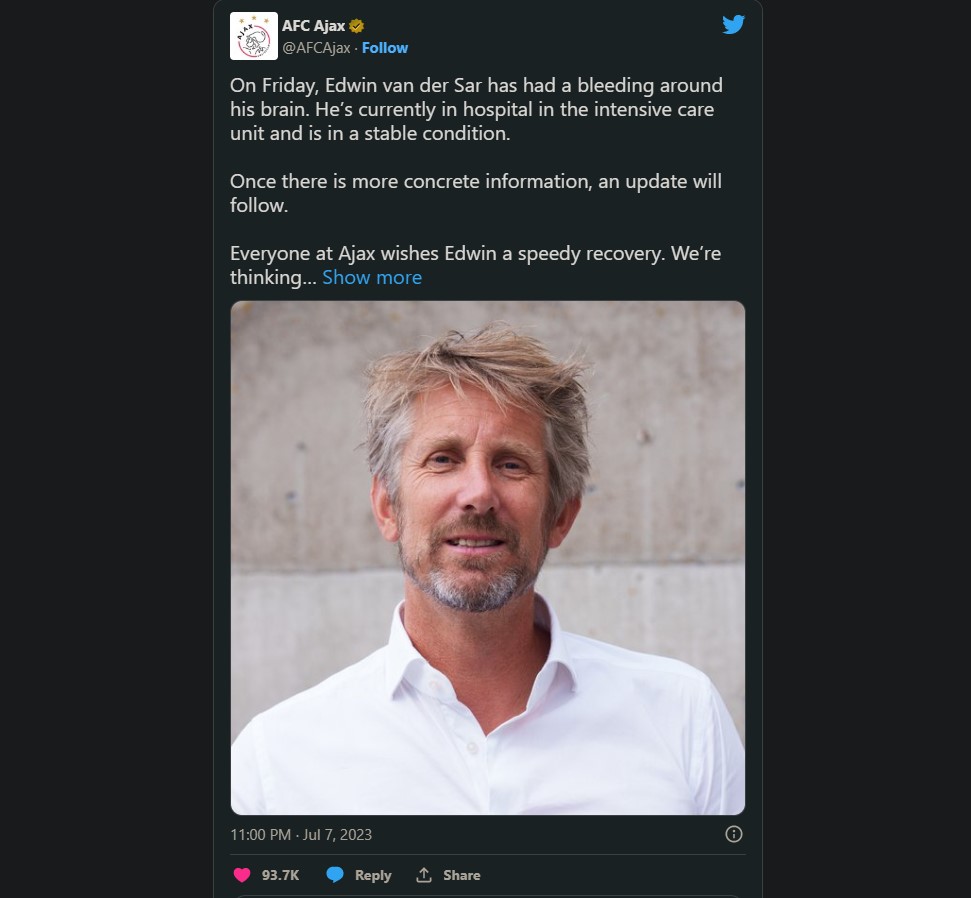
Task: Toggle following by clicking Follow
Action: pos(384,47)
